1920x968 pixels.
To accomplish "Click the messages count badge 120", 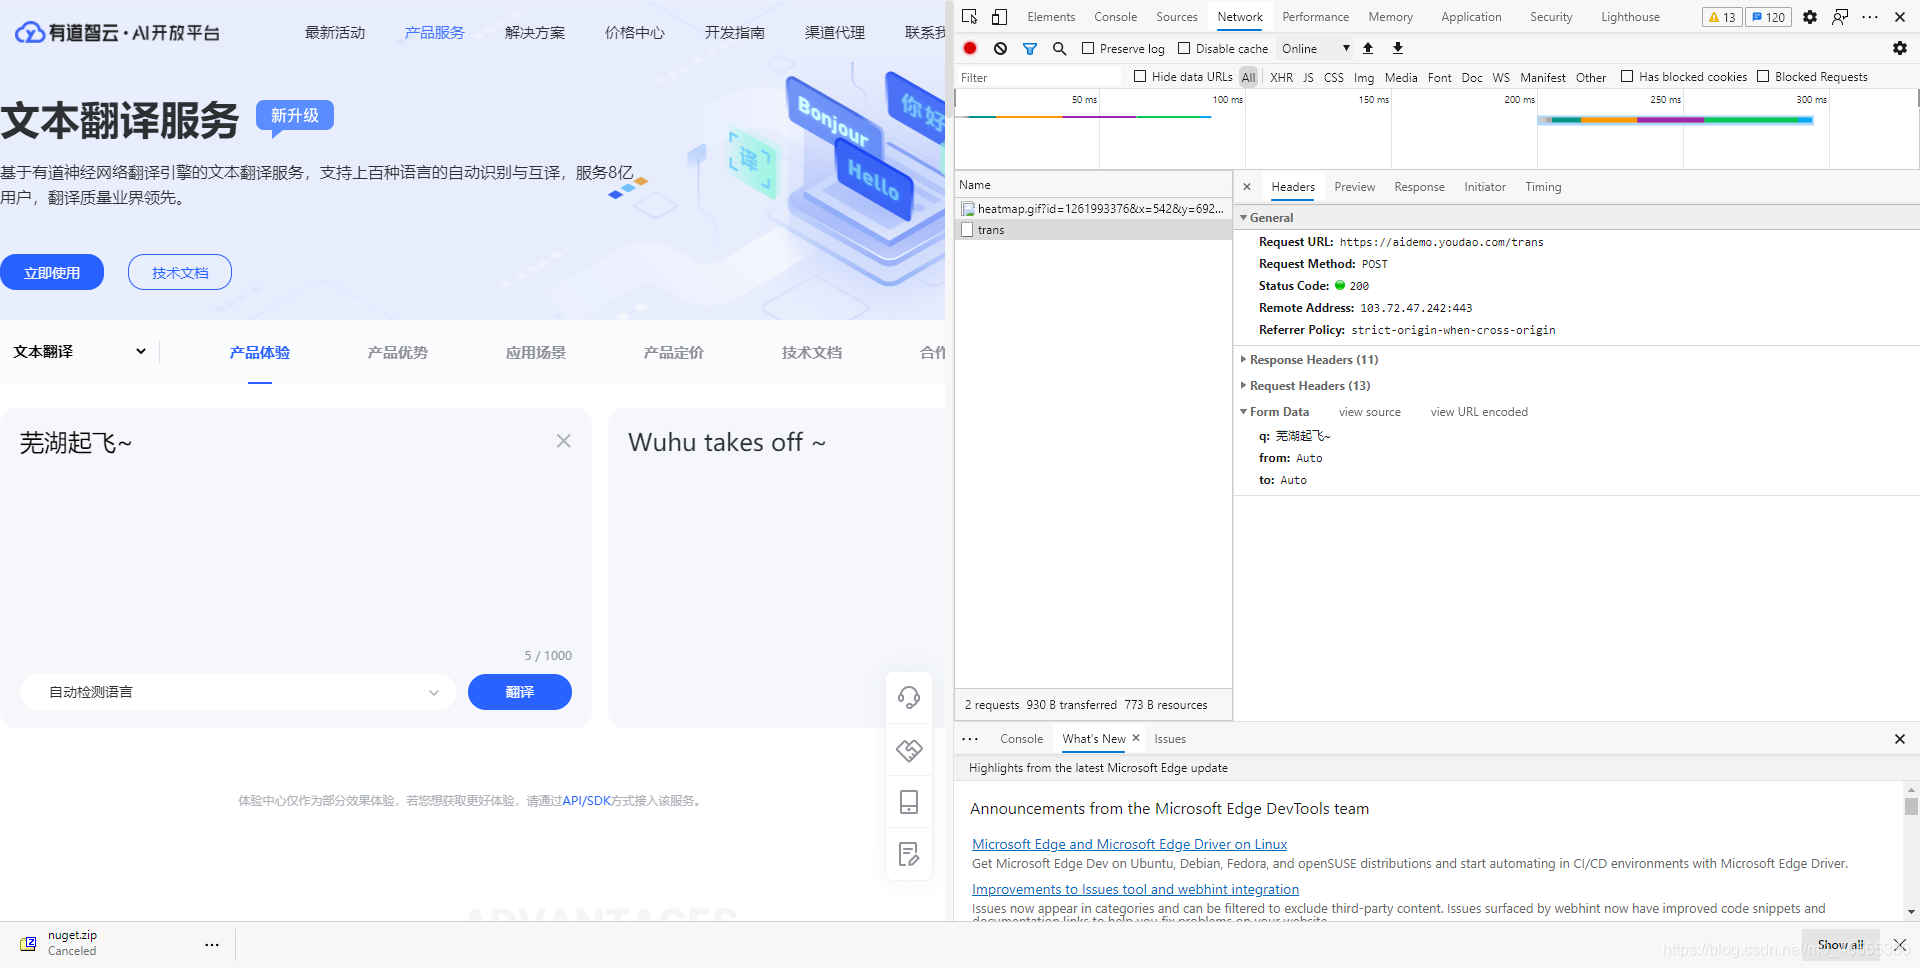I will point(1768,17).
